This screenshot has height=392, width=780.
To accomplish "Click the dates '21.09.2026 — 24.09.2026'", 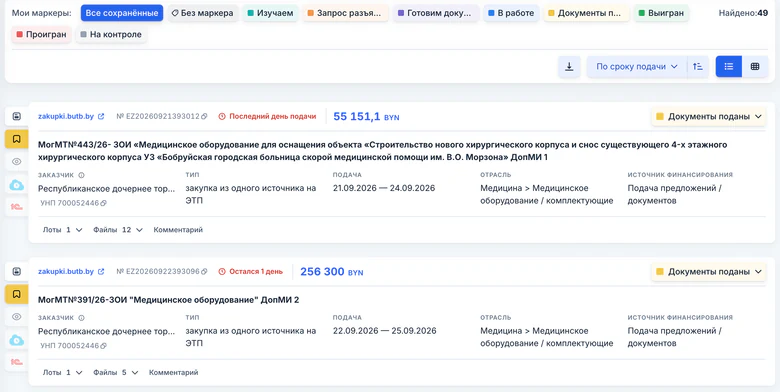I will 384,188.
